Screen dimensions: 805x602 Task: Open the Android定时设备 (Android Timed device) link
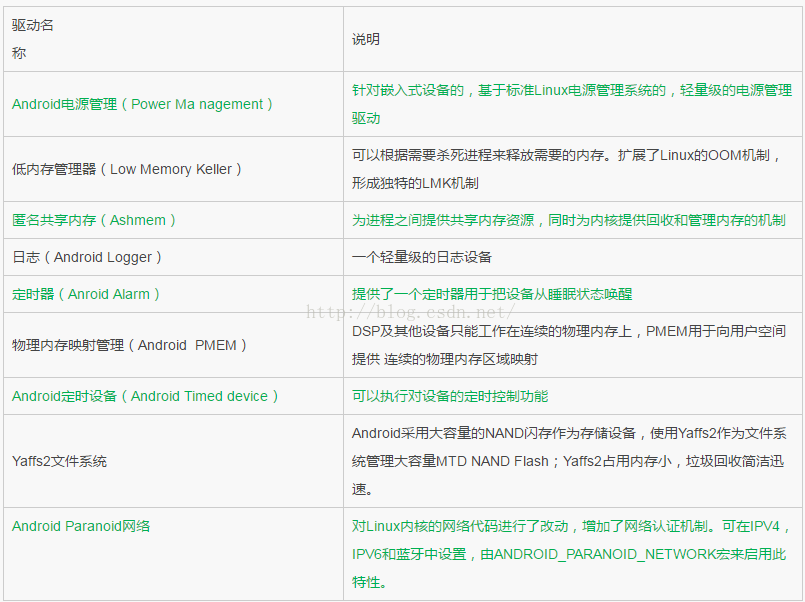(145, 396)
